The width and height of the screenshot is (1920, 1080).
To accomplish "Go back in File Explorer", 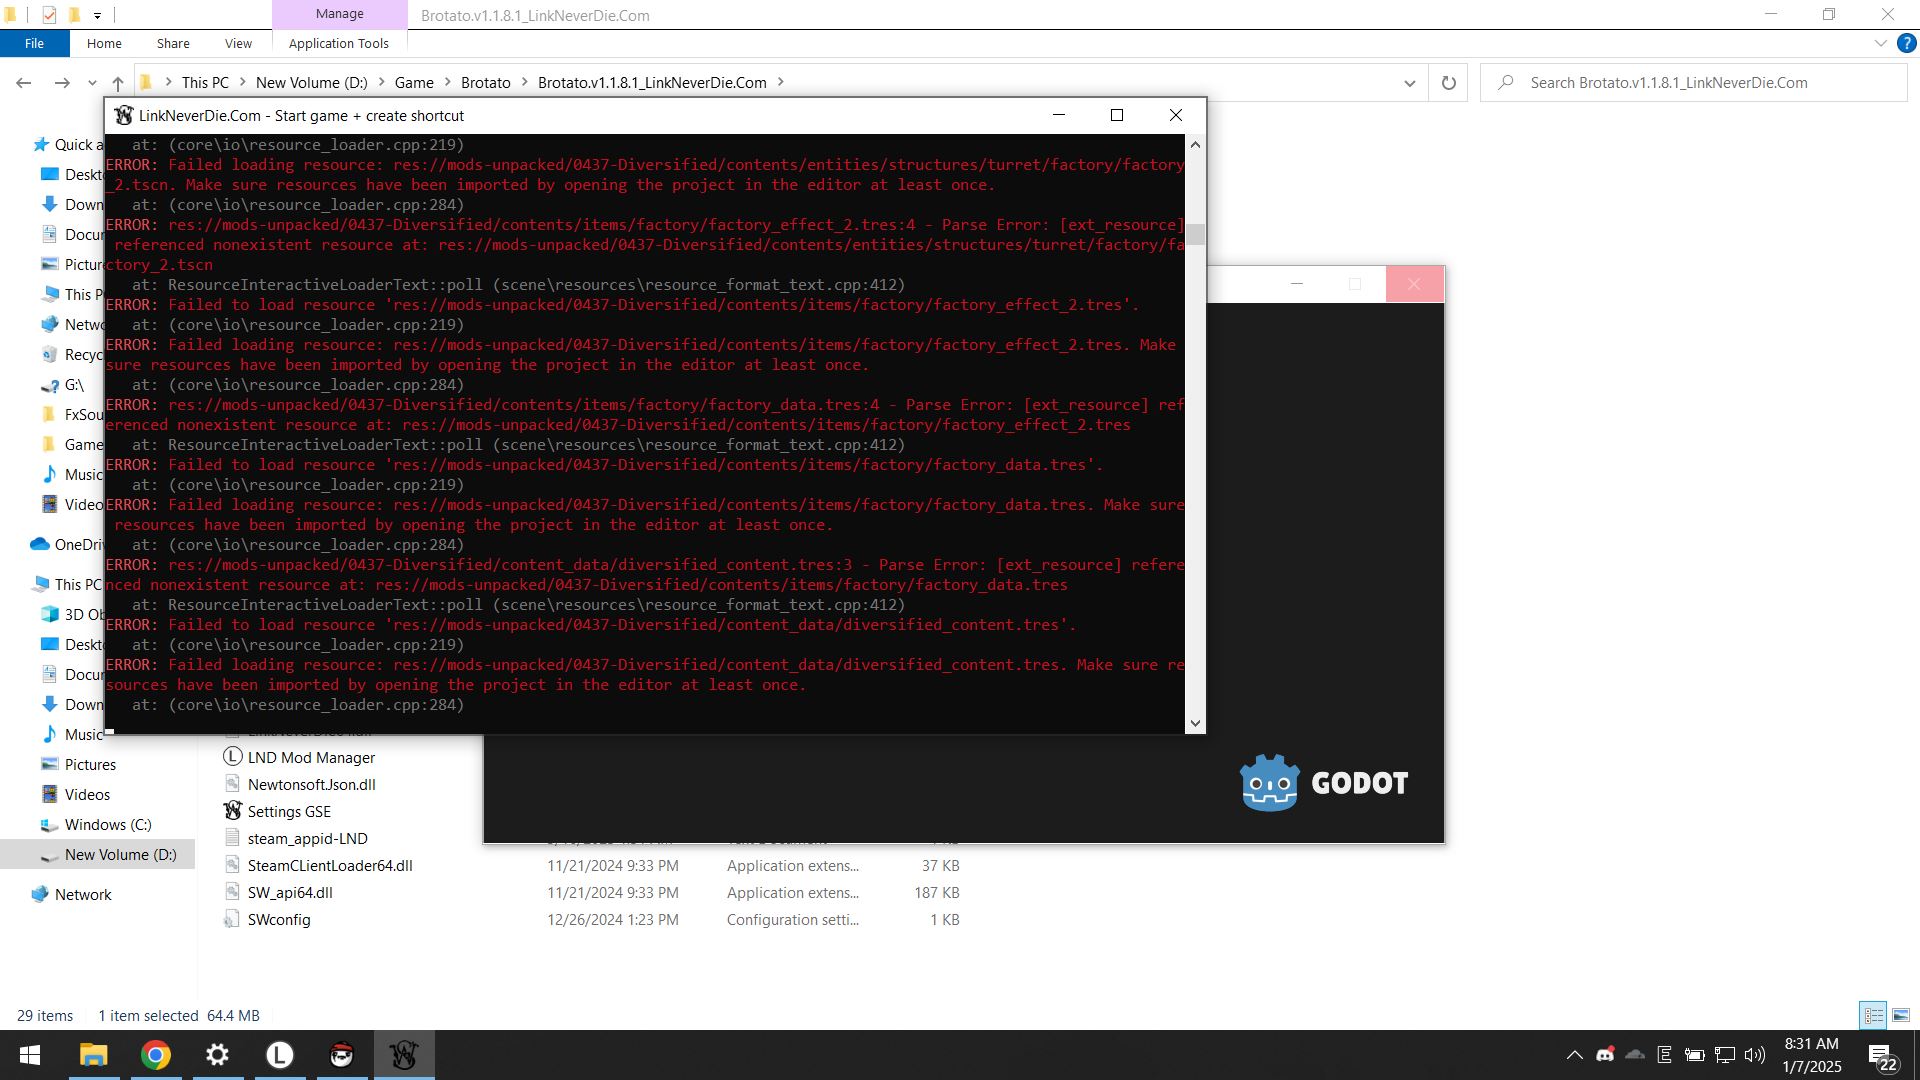I will (24, 83).
